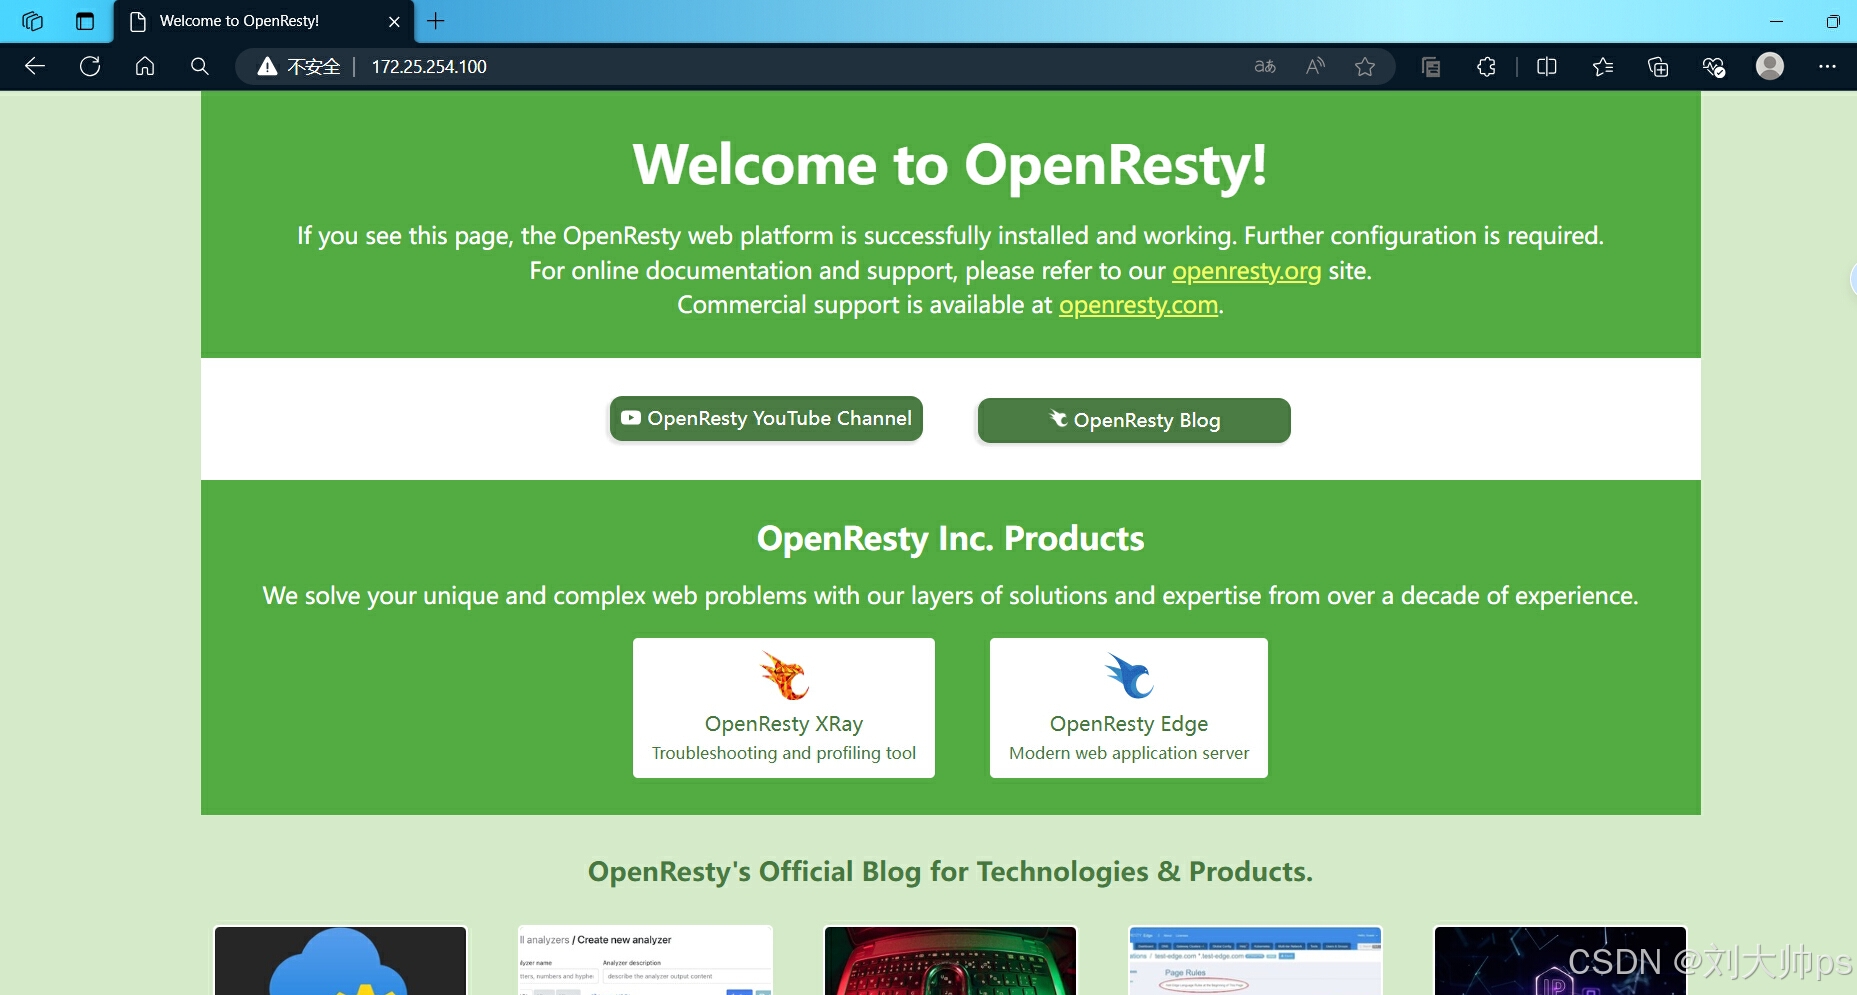
Task: Open the Collections notes icon
Action: 1431,67
